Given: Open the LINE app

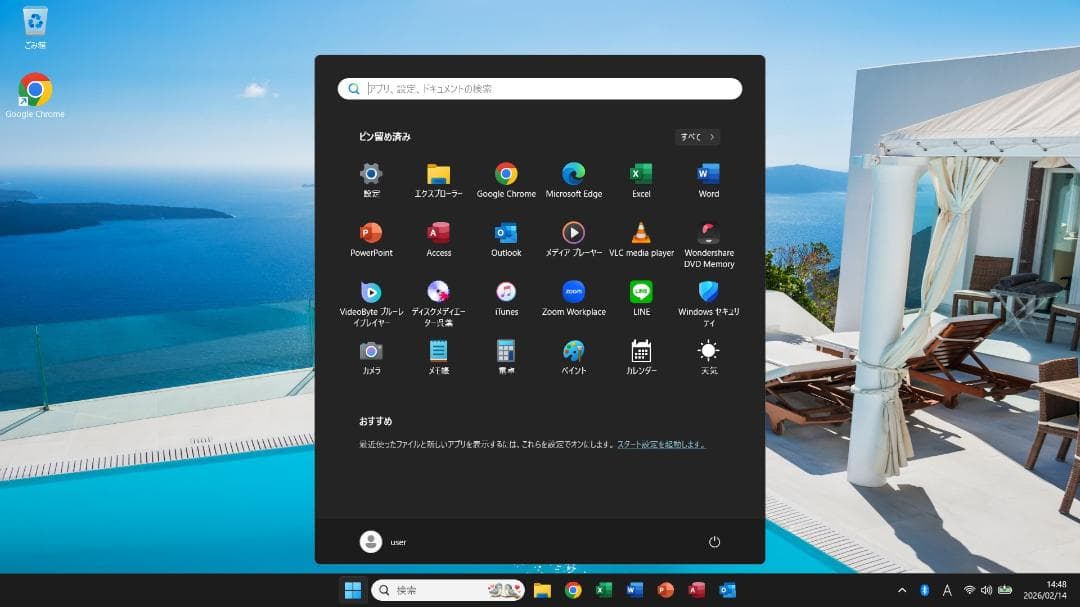Looking at the screenshot, I should pos(640,296).
